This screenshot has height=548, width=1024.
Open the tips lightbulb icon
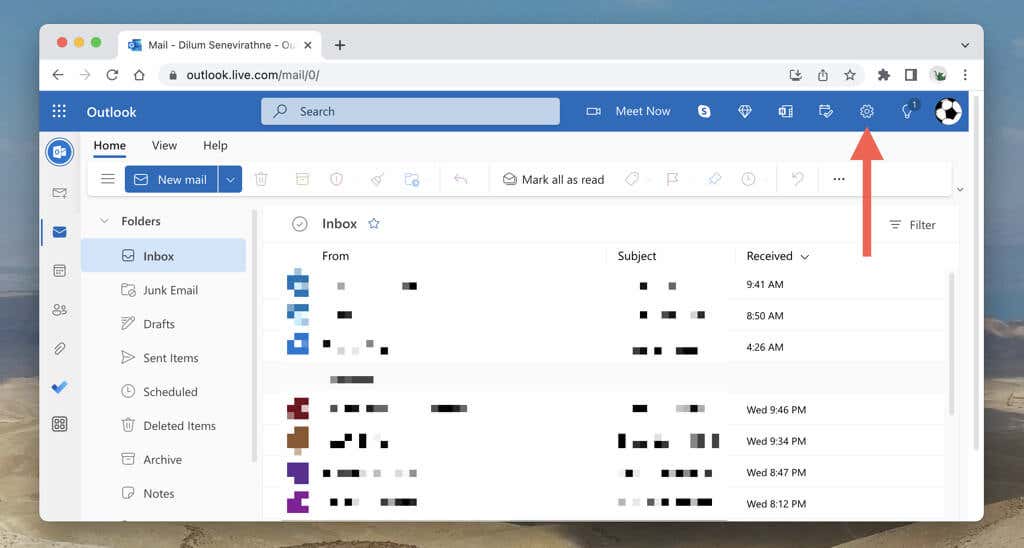point(908,112)
